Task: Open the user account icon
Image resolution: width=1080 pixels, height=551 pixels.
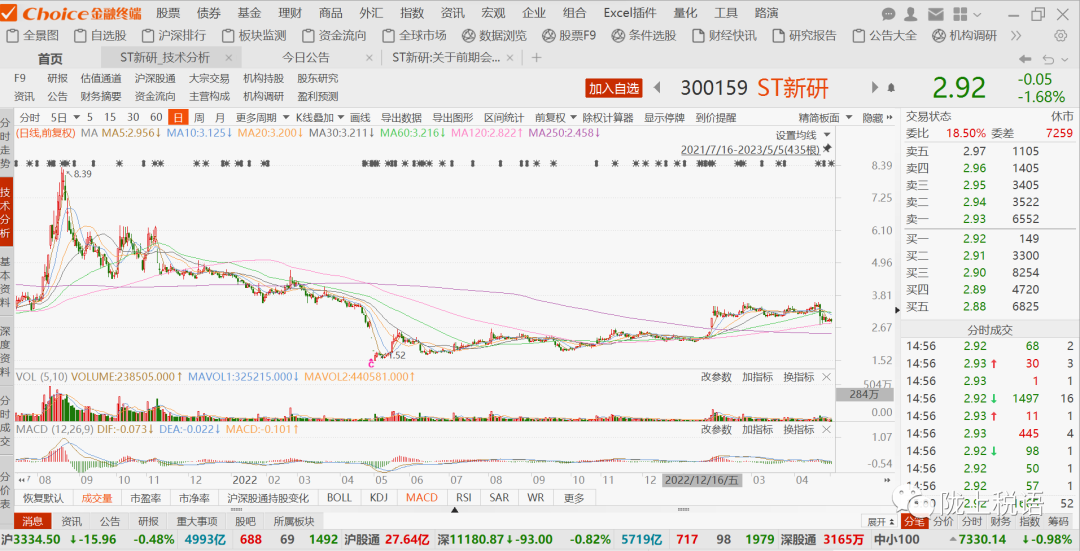Action: [911, 13]
